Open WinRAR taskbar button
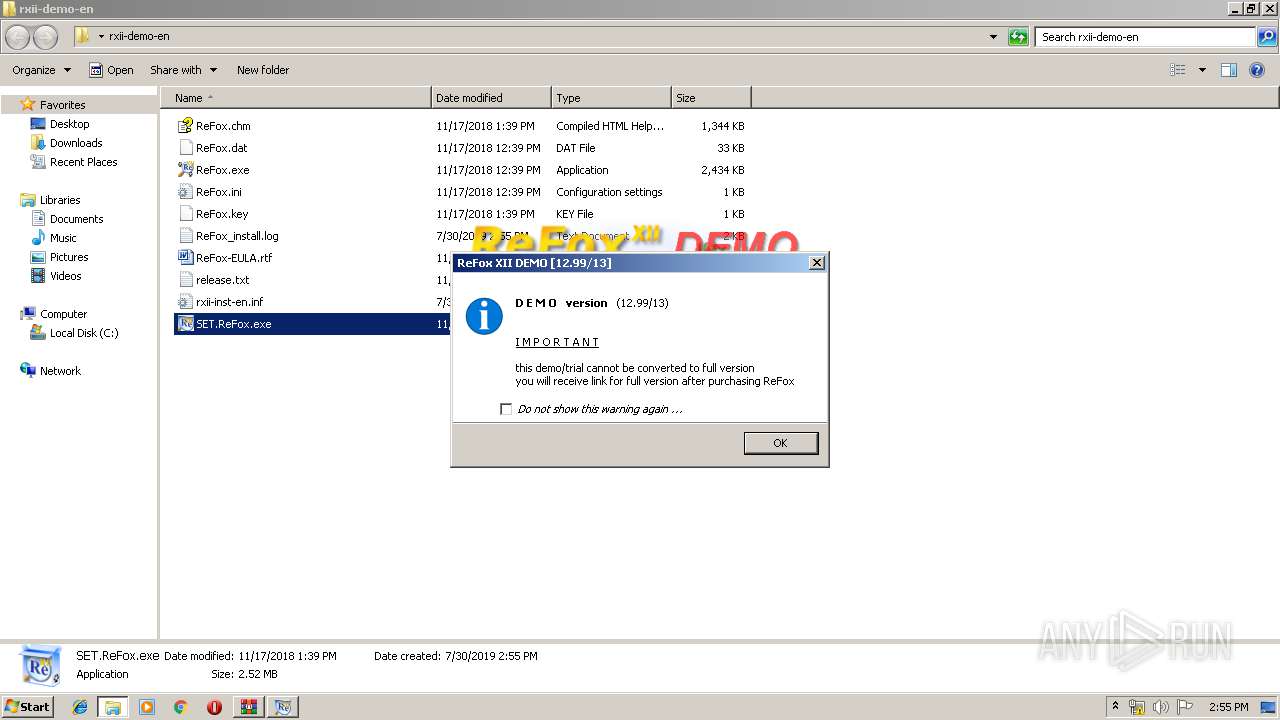 [248, 707]
